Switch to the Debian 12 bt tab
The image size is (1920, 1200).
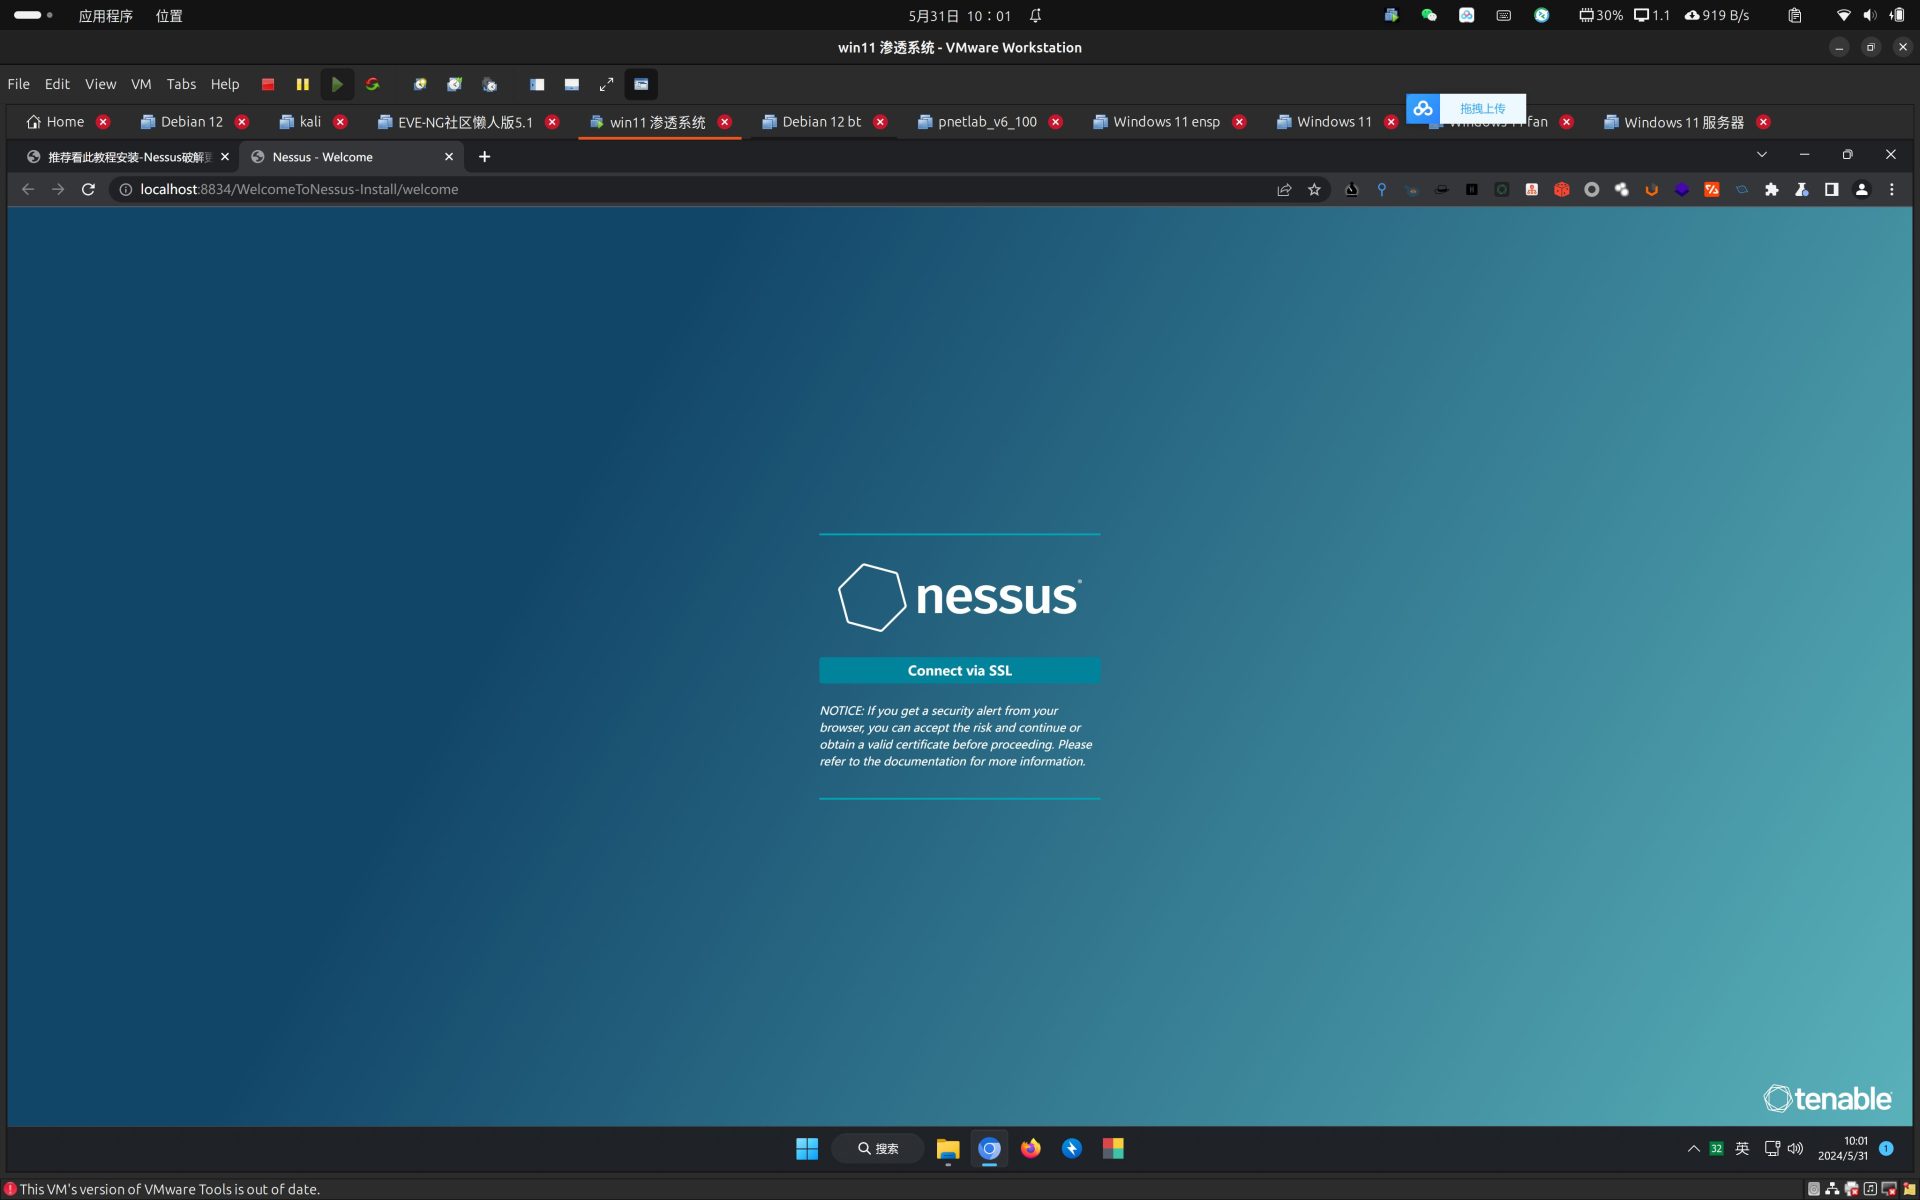point(812,122)
